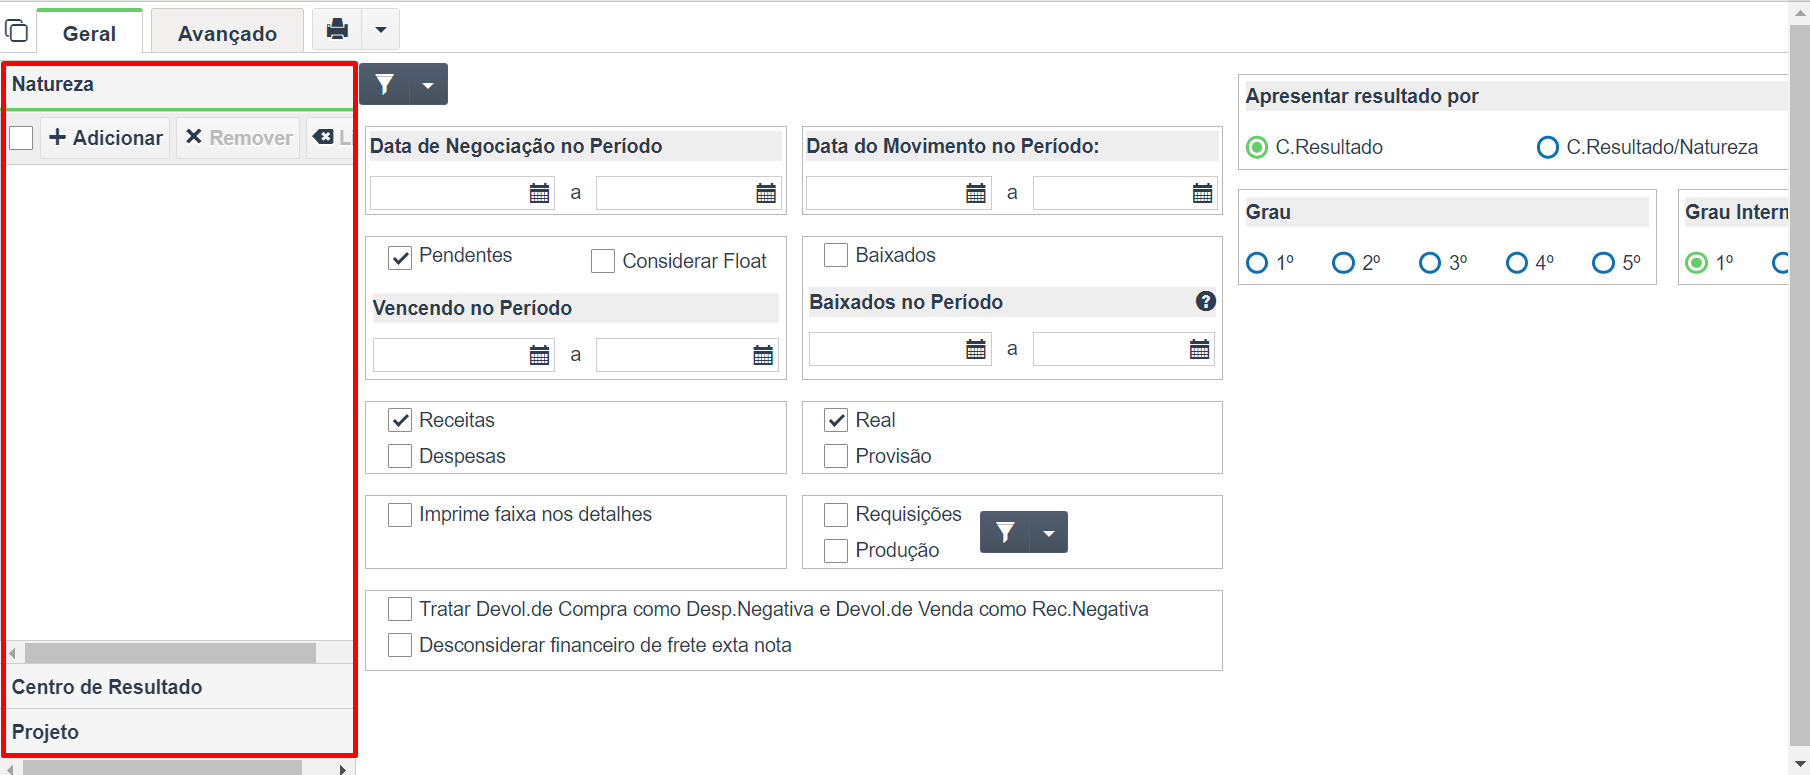Click the funnel icon next to Requisições
The image size is (1810, 775).
pos(1005,532)
